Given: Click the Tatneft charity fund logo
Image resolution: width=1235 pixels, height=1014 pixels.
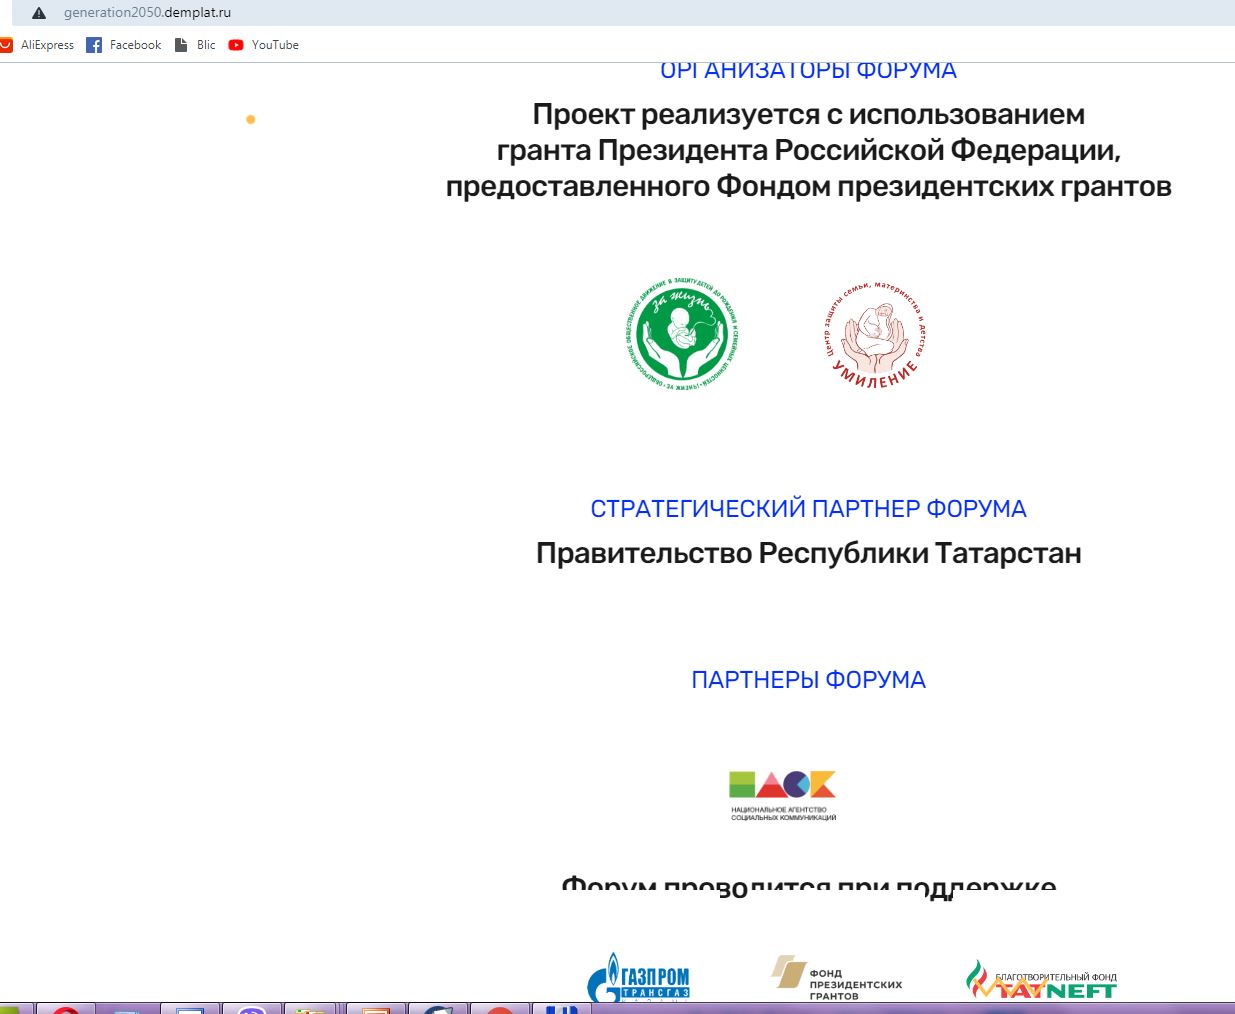Looking at the screenshot, I should (1041, 981).
